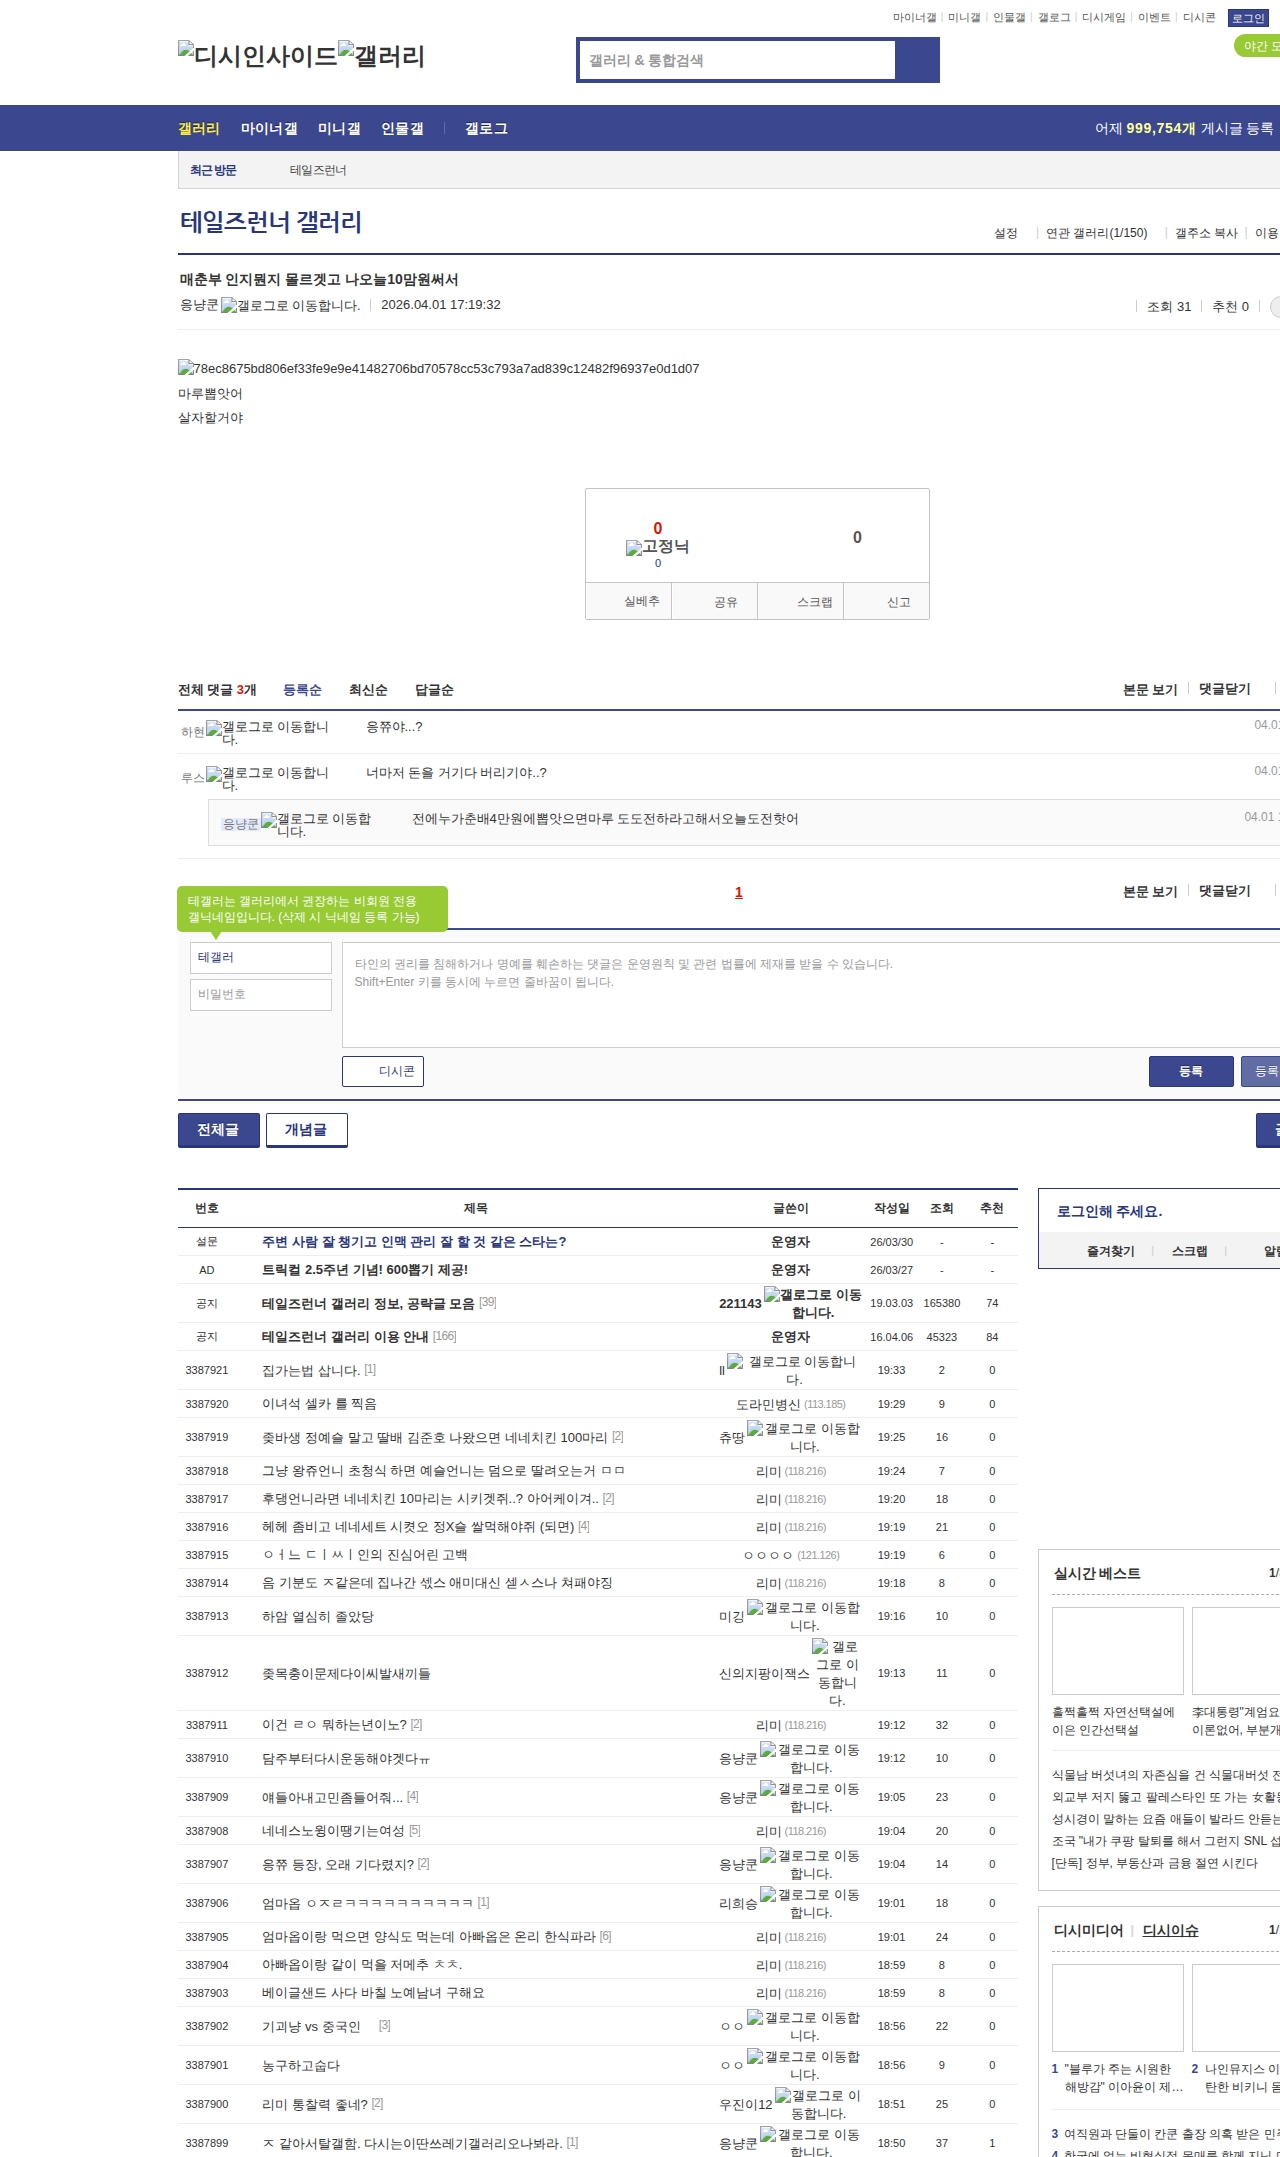Screen dimensions: 1280x2157
Task: Switch comment sorting to 최신순
Action: point(368,690)
